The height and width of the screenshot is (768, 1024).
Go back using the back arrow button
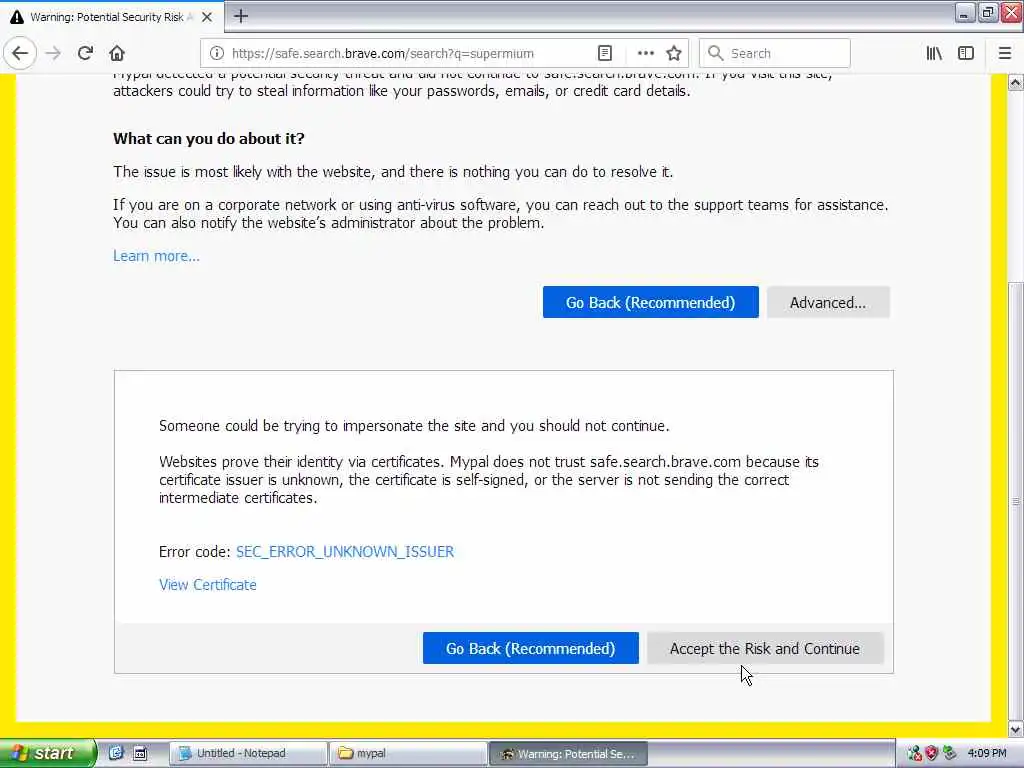[x=20, y=53]
